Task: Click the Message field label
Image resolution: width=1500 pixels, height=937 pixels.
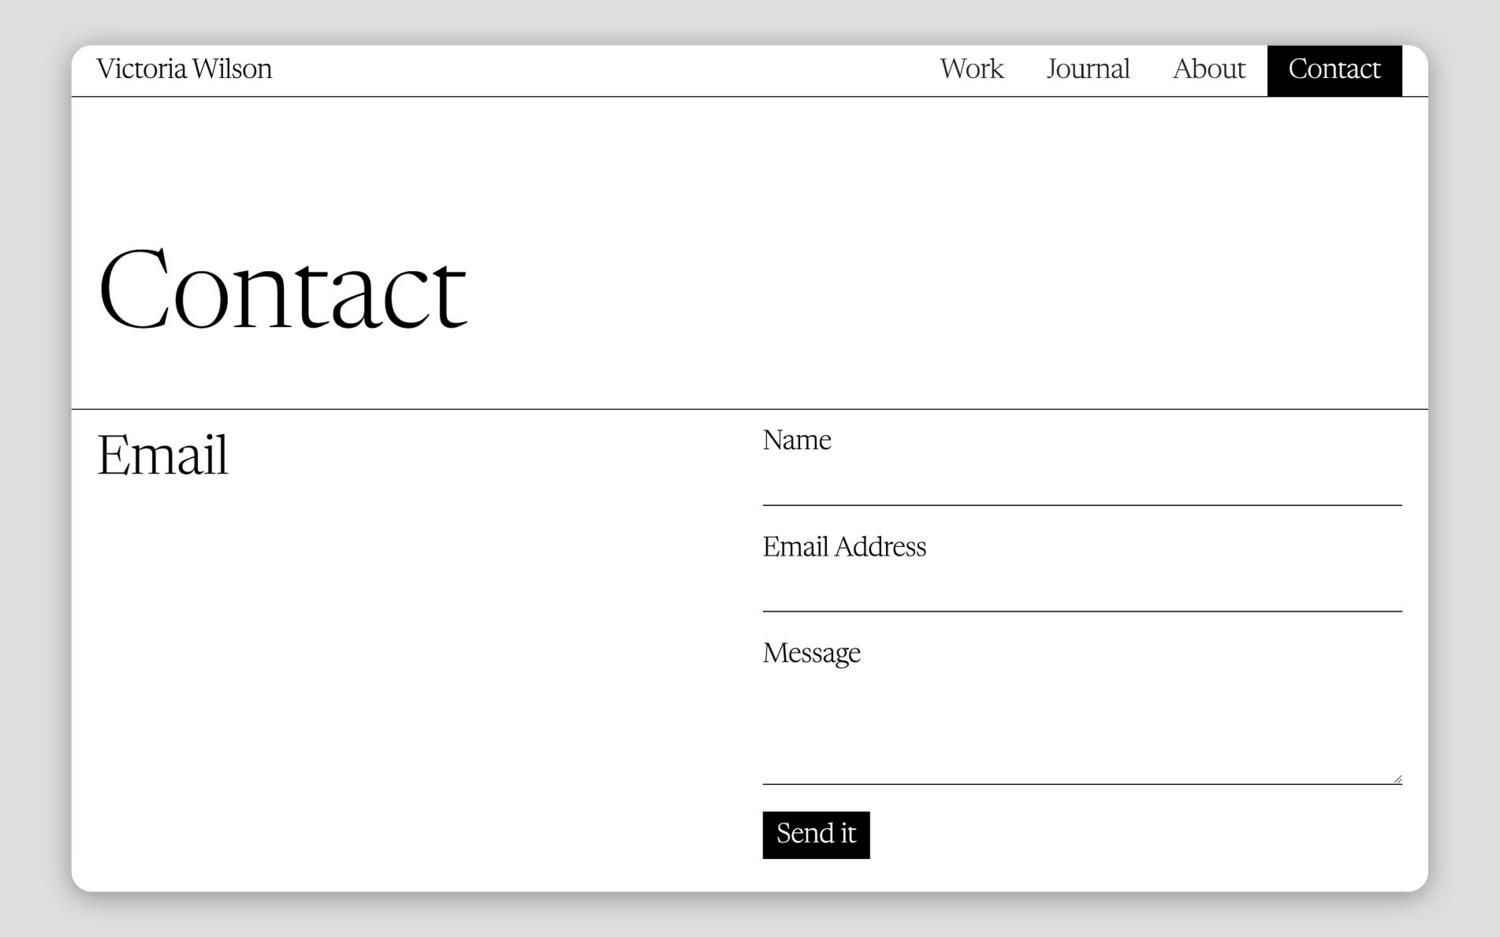Action: tap(812, 652)
